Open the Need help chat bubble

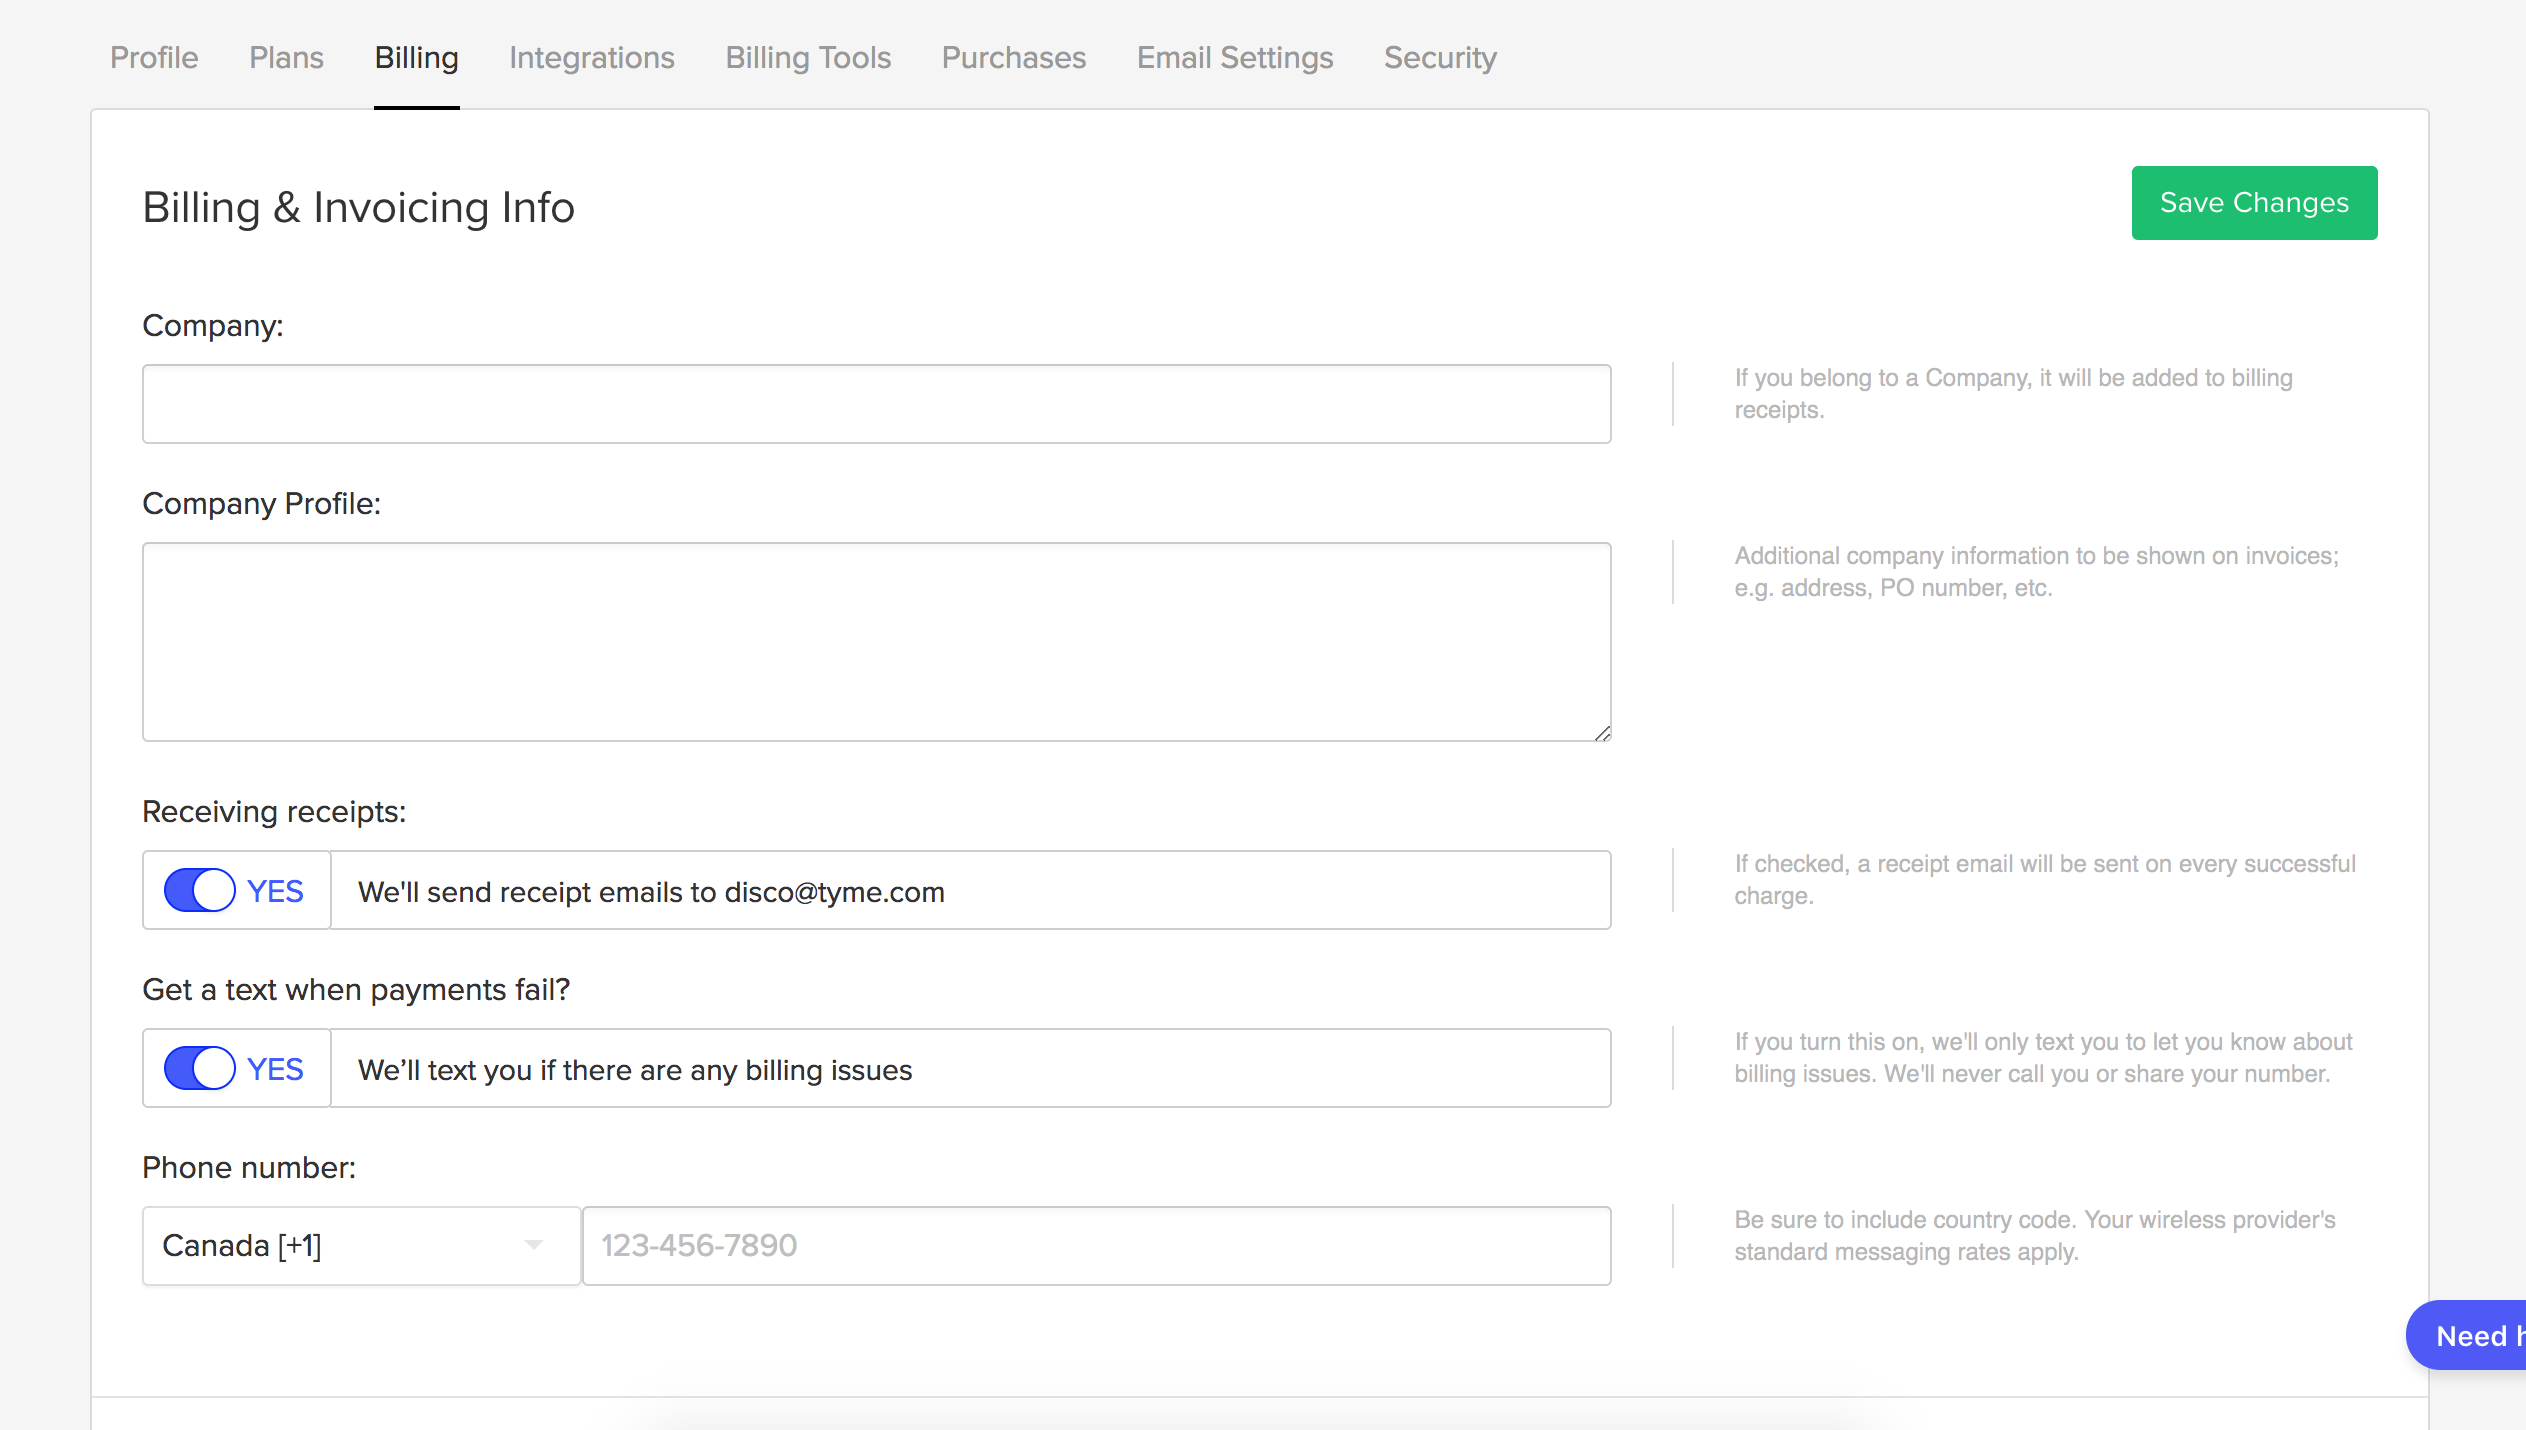pyautogui.click(x=2466, y=1335)
